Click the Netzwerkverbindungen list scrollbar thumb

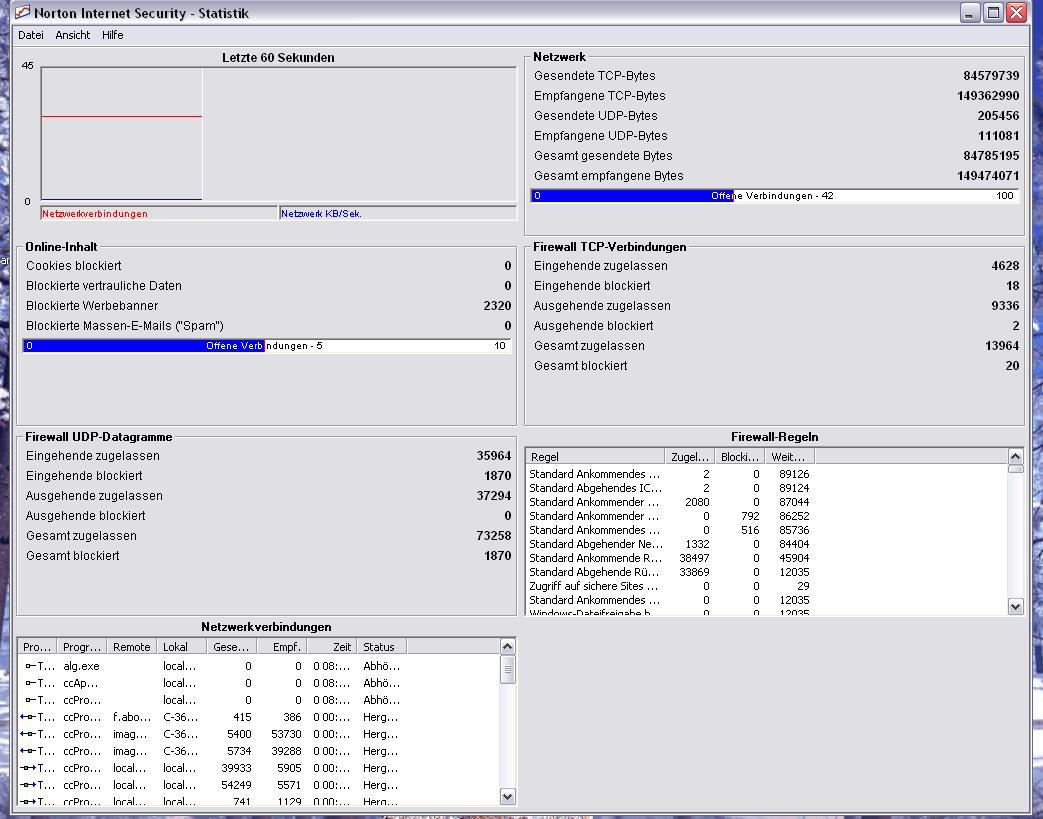(x=507, y=669)
